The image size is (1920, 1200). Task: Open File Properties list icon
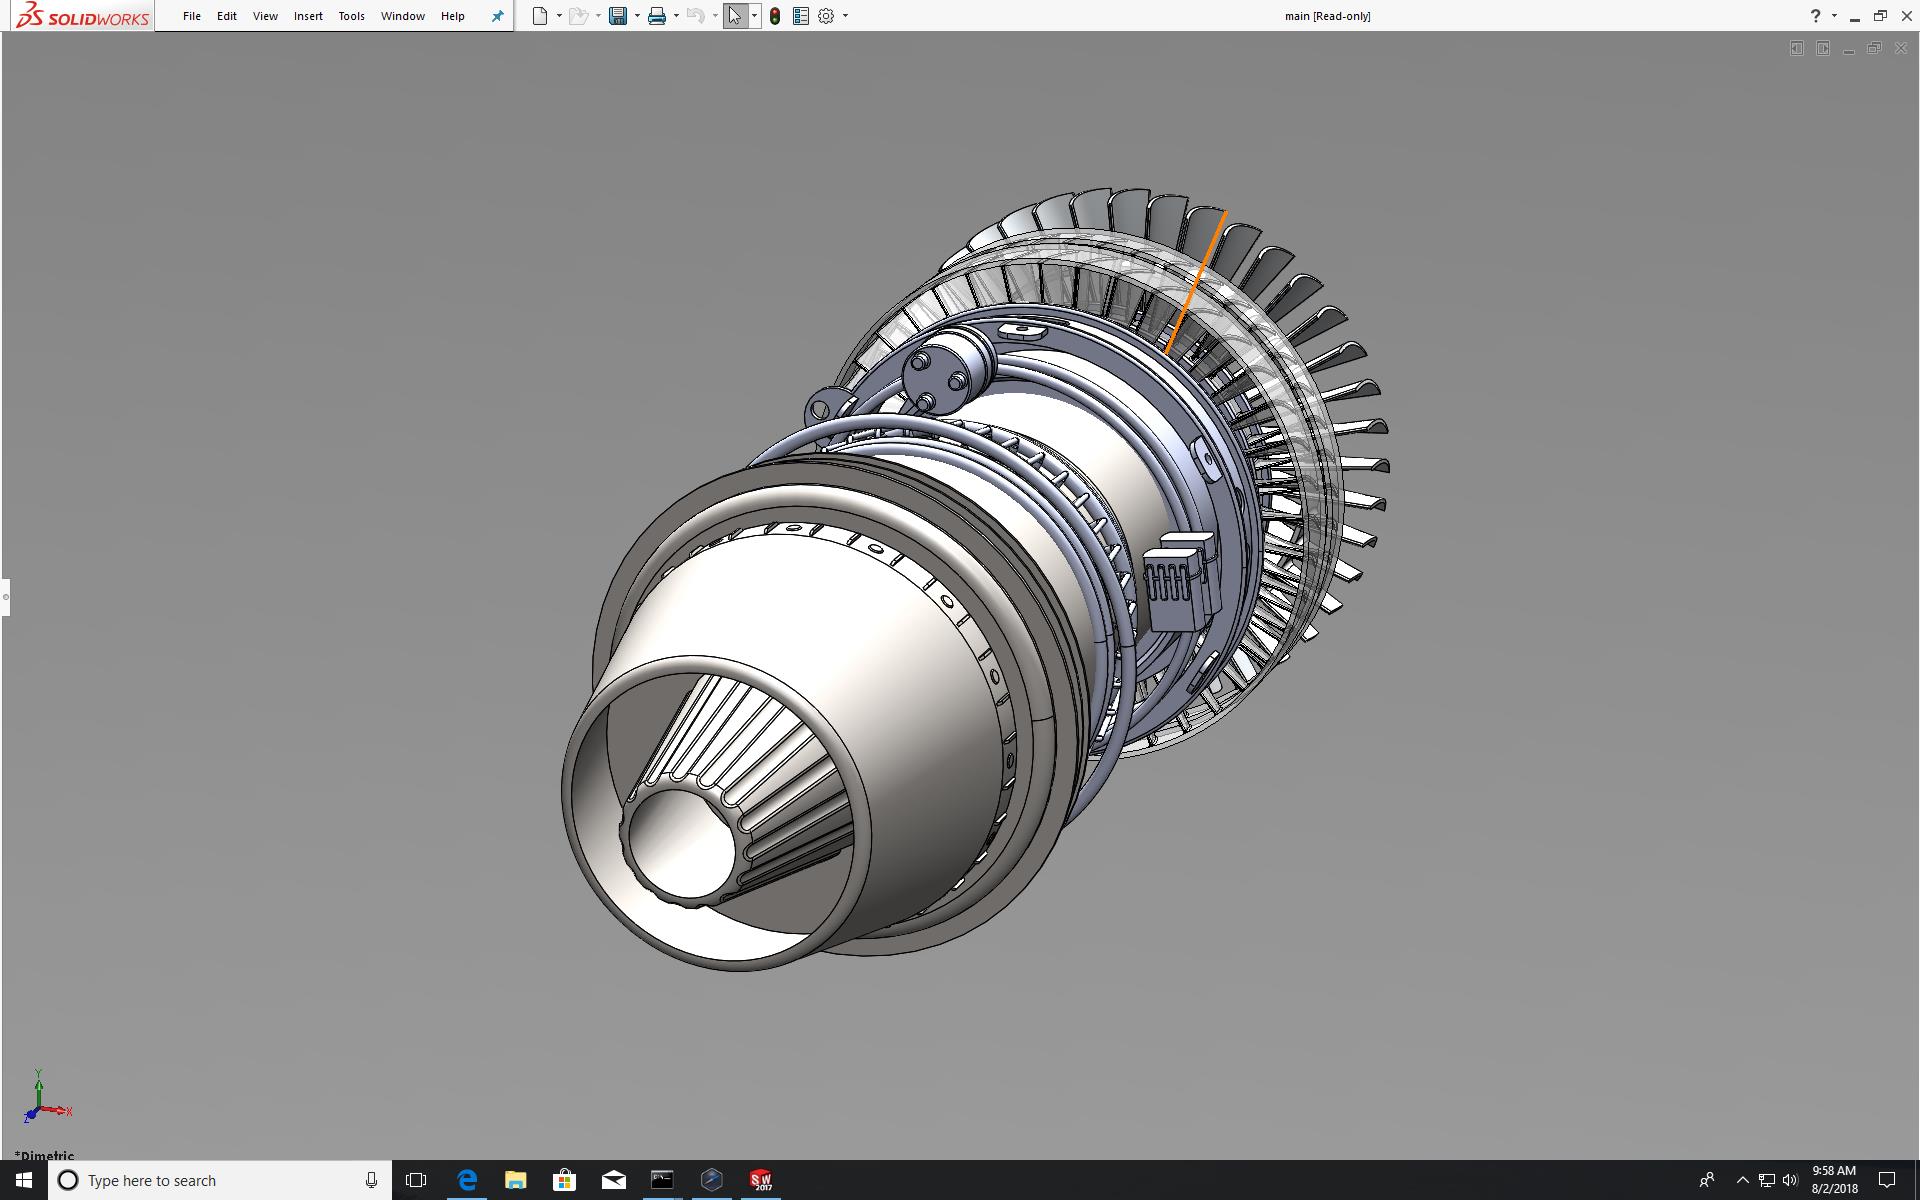(801, 16)
